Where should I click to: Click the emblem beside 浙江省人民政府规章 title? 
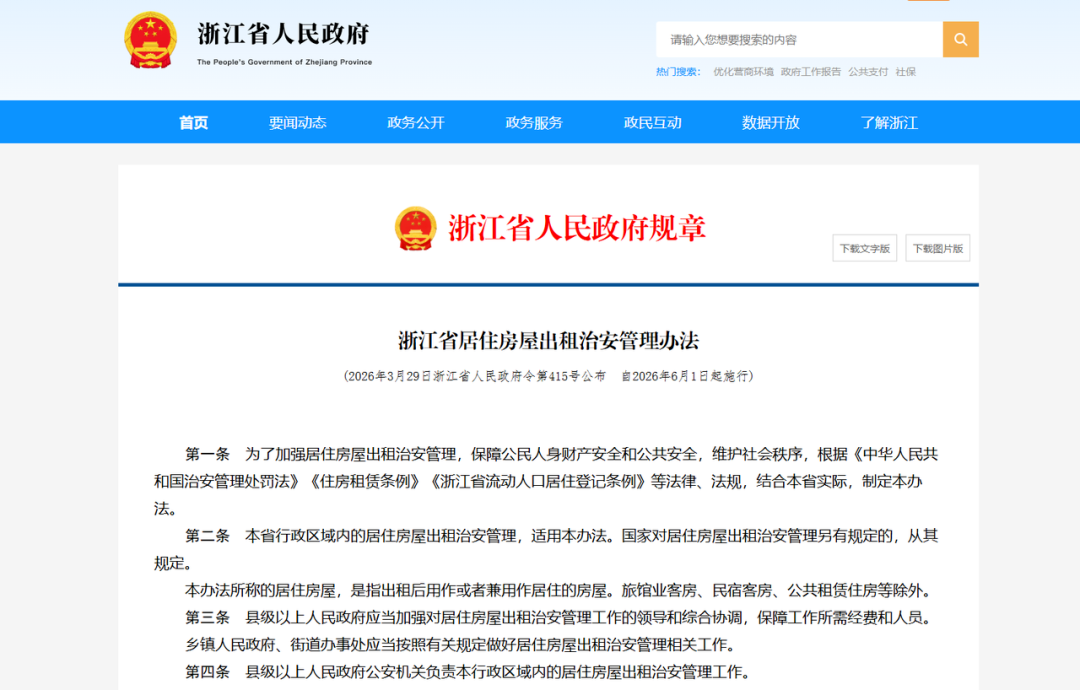415,229
